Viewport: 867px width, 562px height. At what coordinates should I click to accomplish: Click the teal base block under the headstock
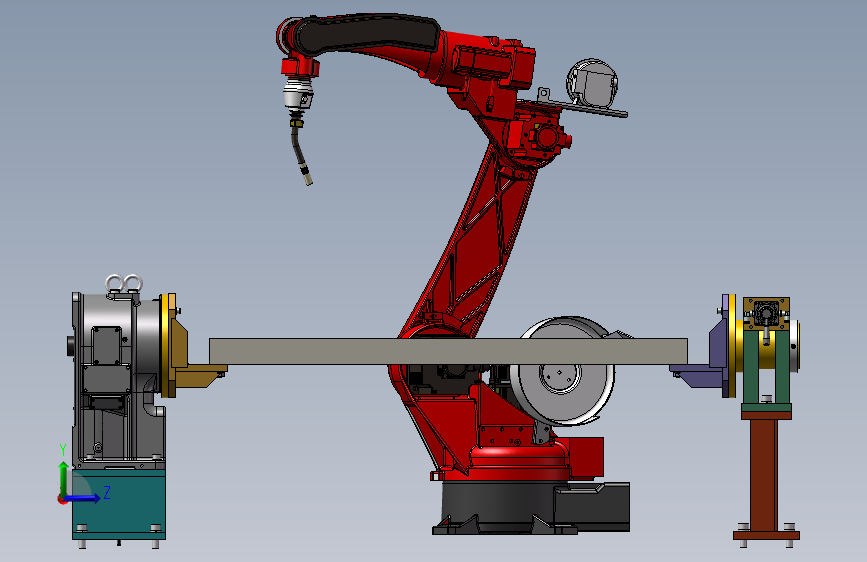pyautogui.click(x=119, y=503)
